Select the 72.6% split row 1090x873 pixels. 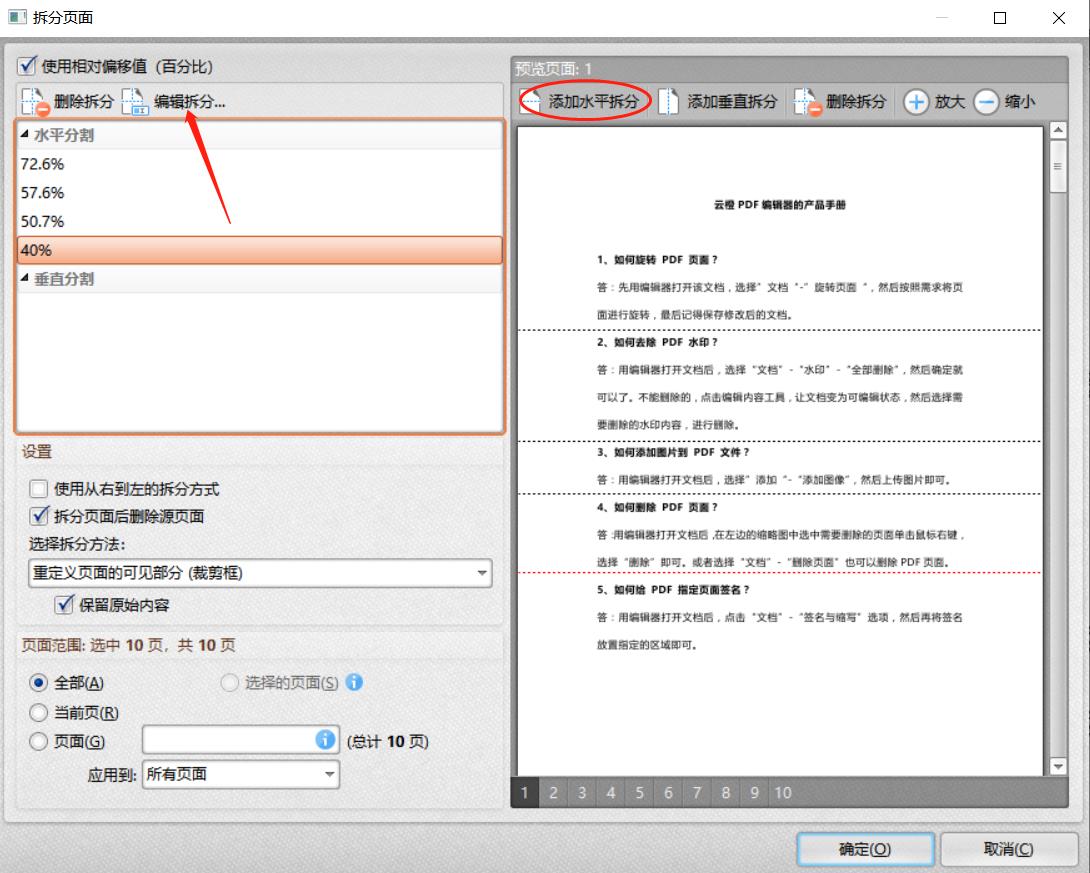(259, 164)
